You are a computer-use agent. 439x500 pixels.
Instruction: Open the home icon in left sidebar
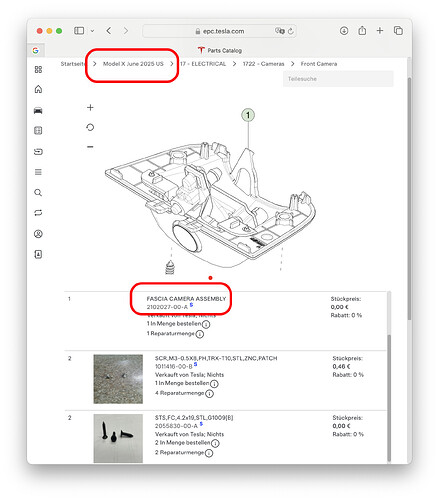coord(38,89)
